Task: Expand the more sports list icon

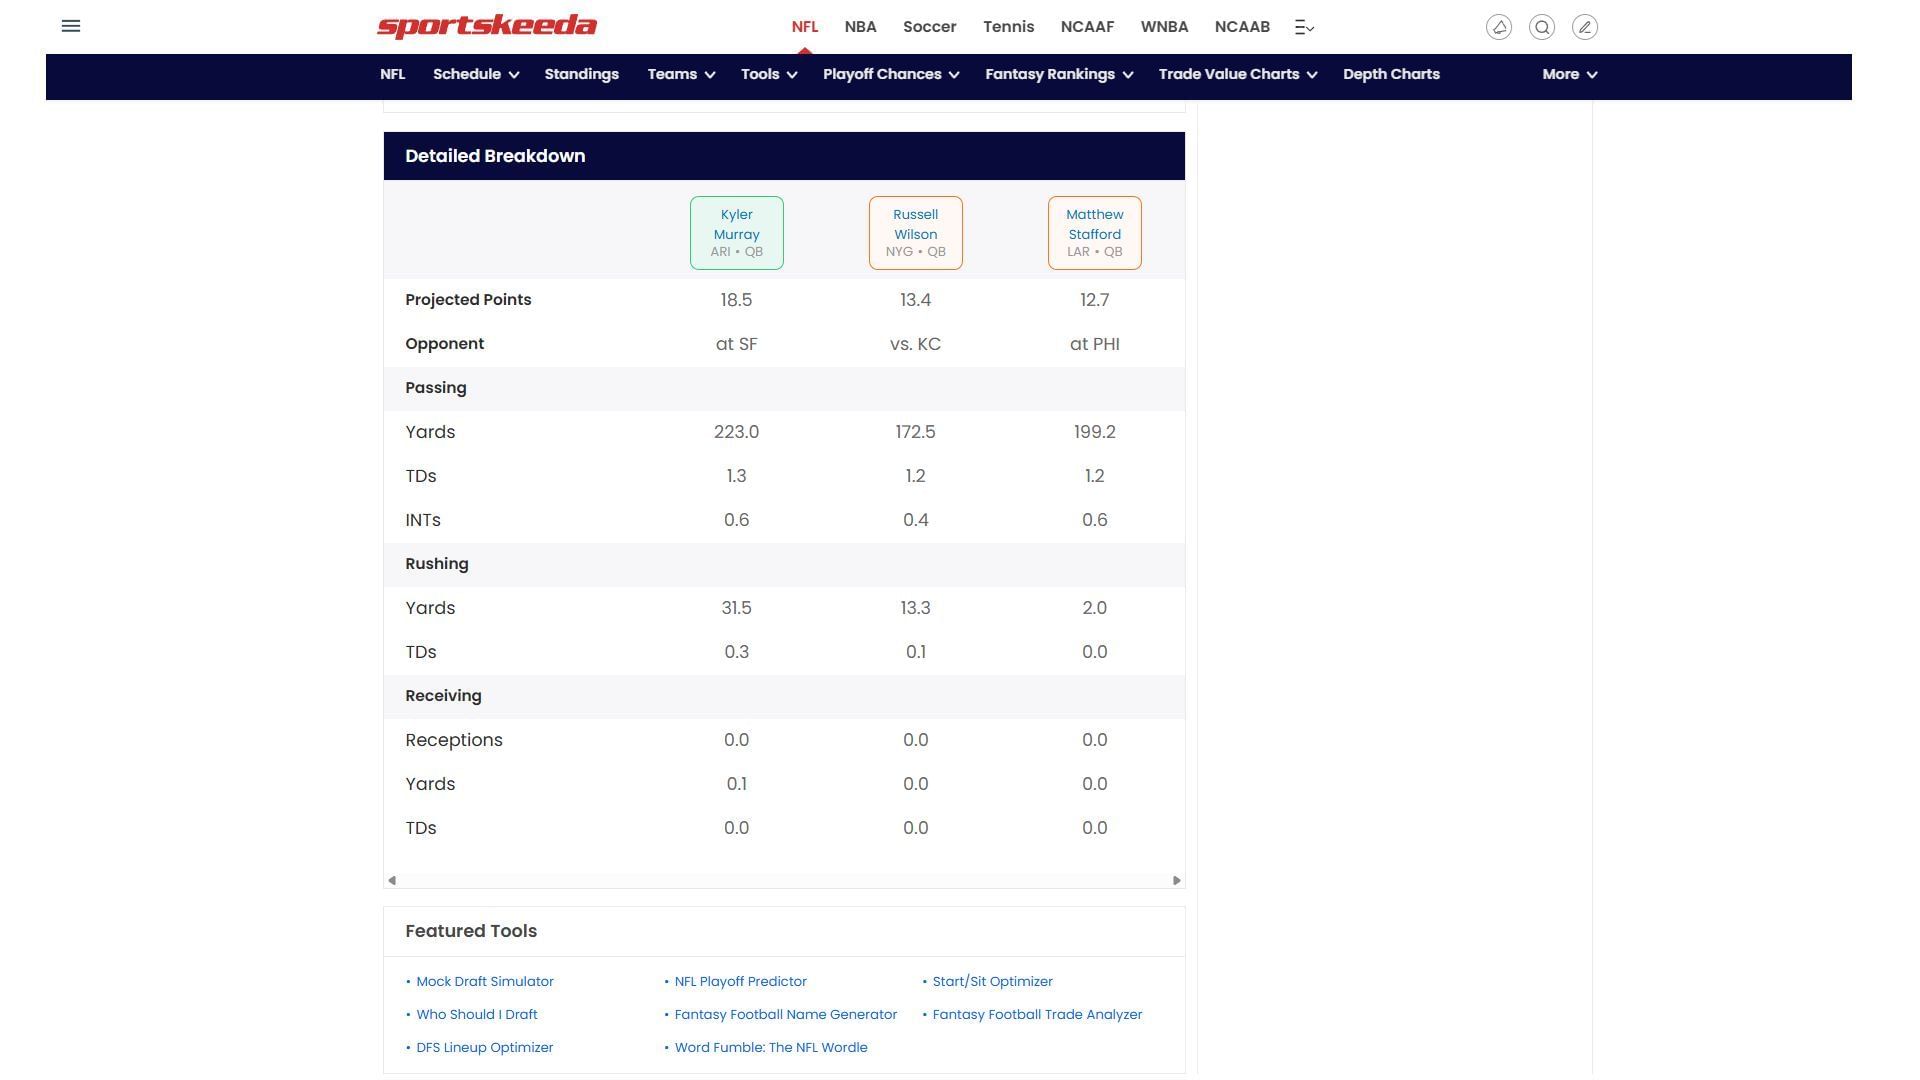Action: pos(1304,27)
